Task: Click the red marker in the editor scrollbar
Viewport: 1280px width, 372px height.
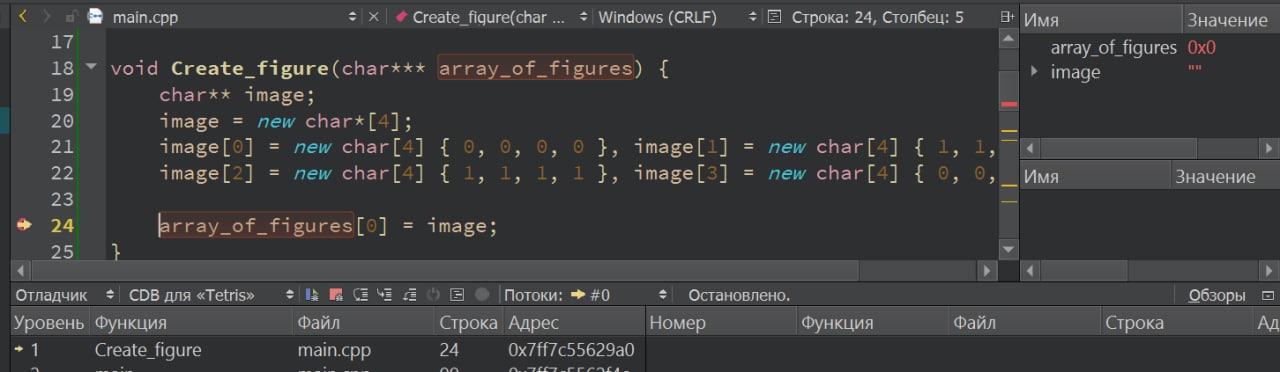Action: (1009, 104)
